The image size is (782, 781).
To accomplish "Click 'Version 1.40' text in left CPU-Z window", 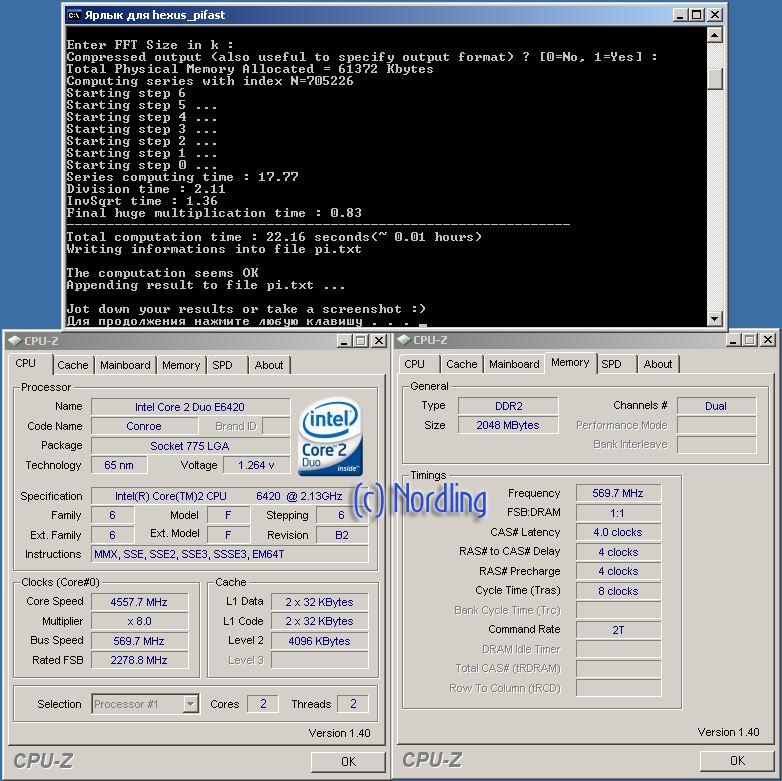I will pyautogui.click(x=339, y=733).
